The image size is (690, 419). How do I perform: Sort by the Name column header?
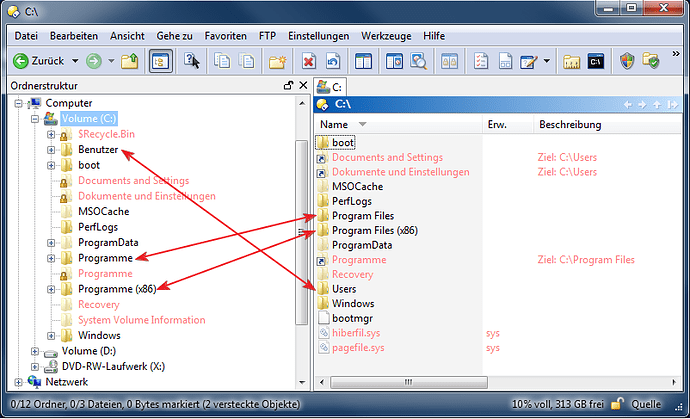coord(334,124)
